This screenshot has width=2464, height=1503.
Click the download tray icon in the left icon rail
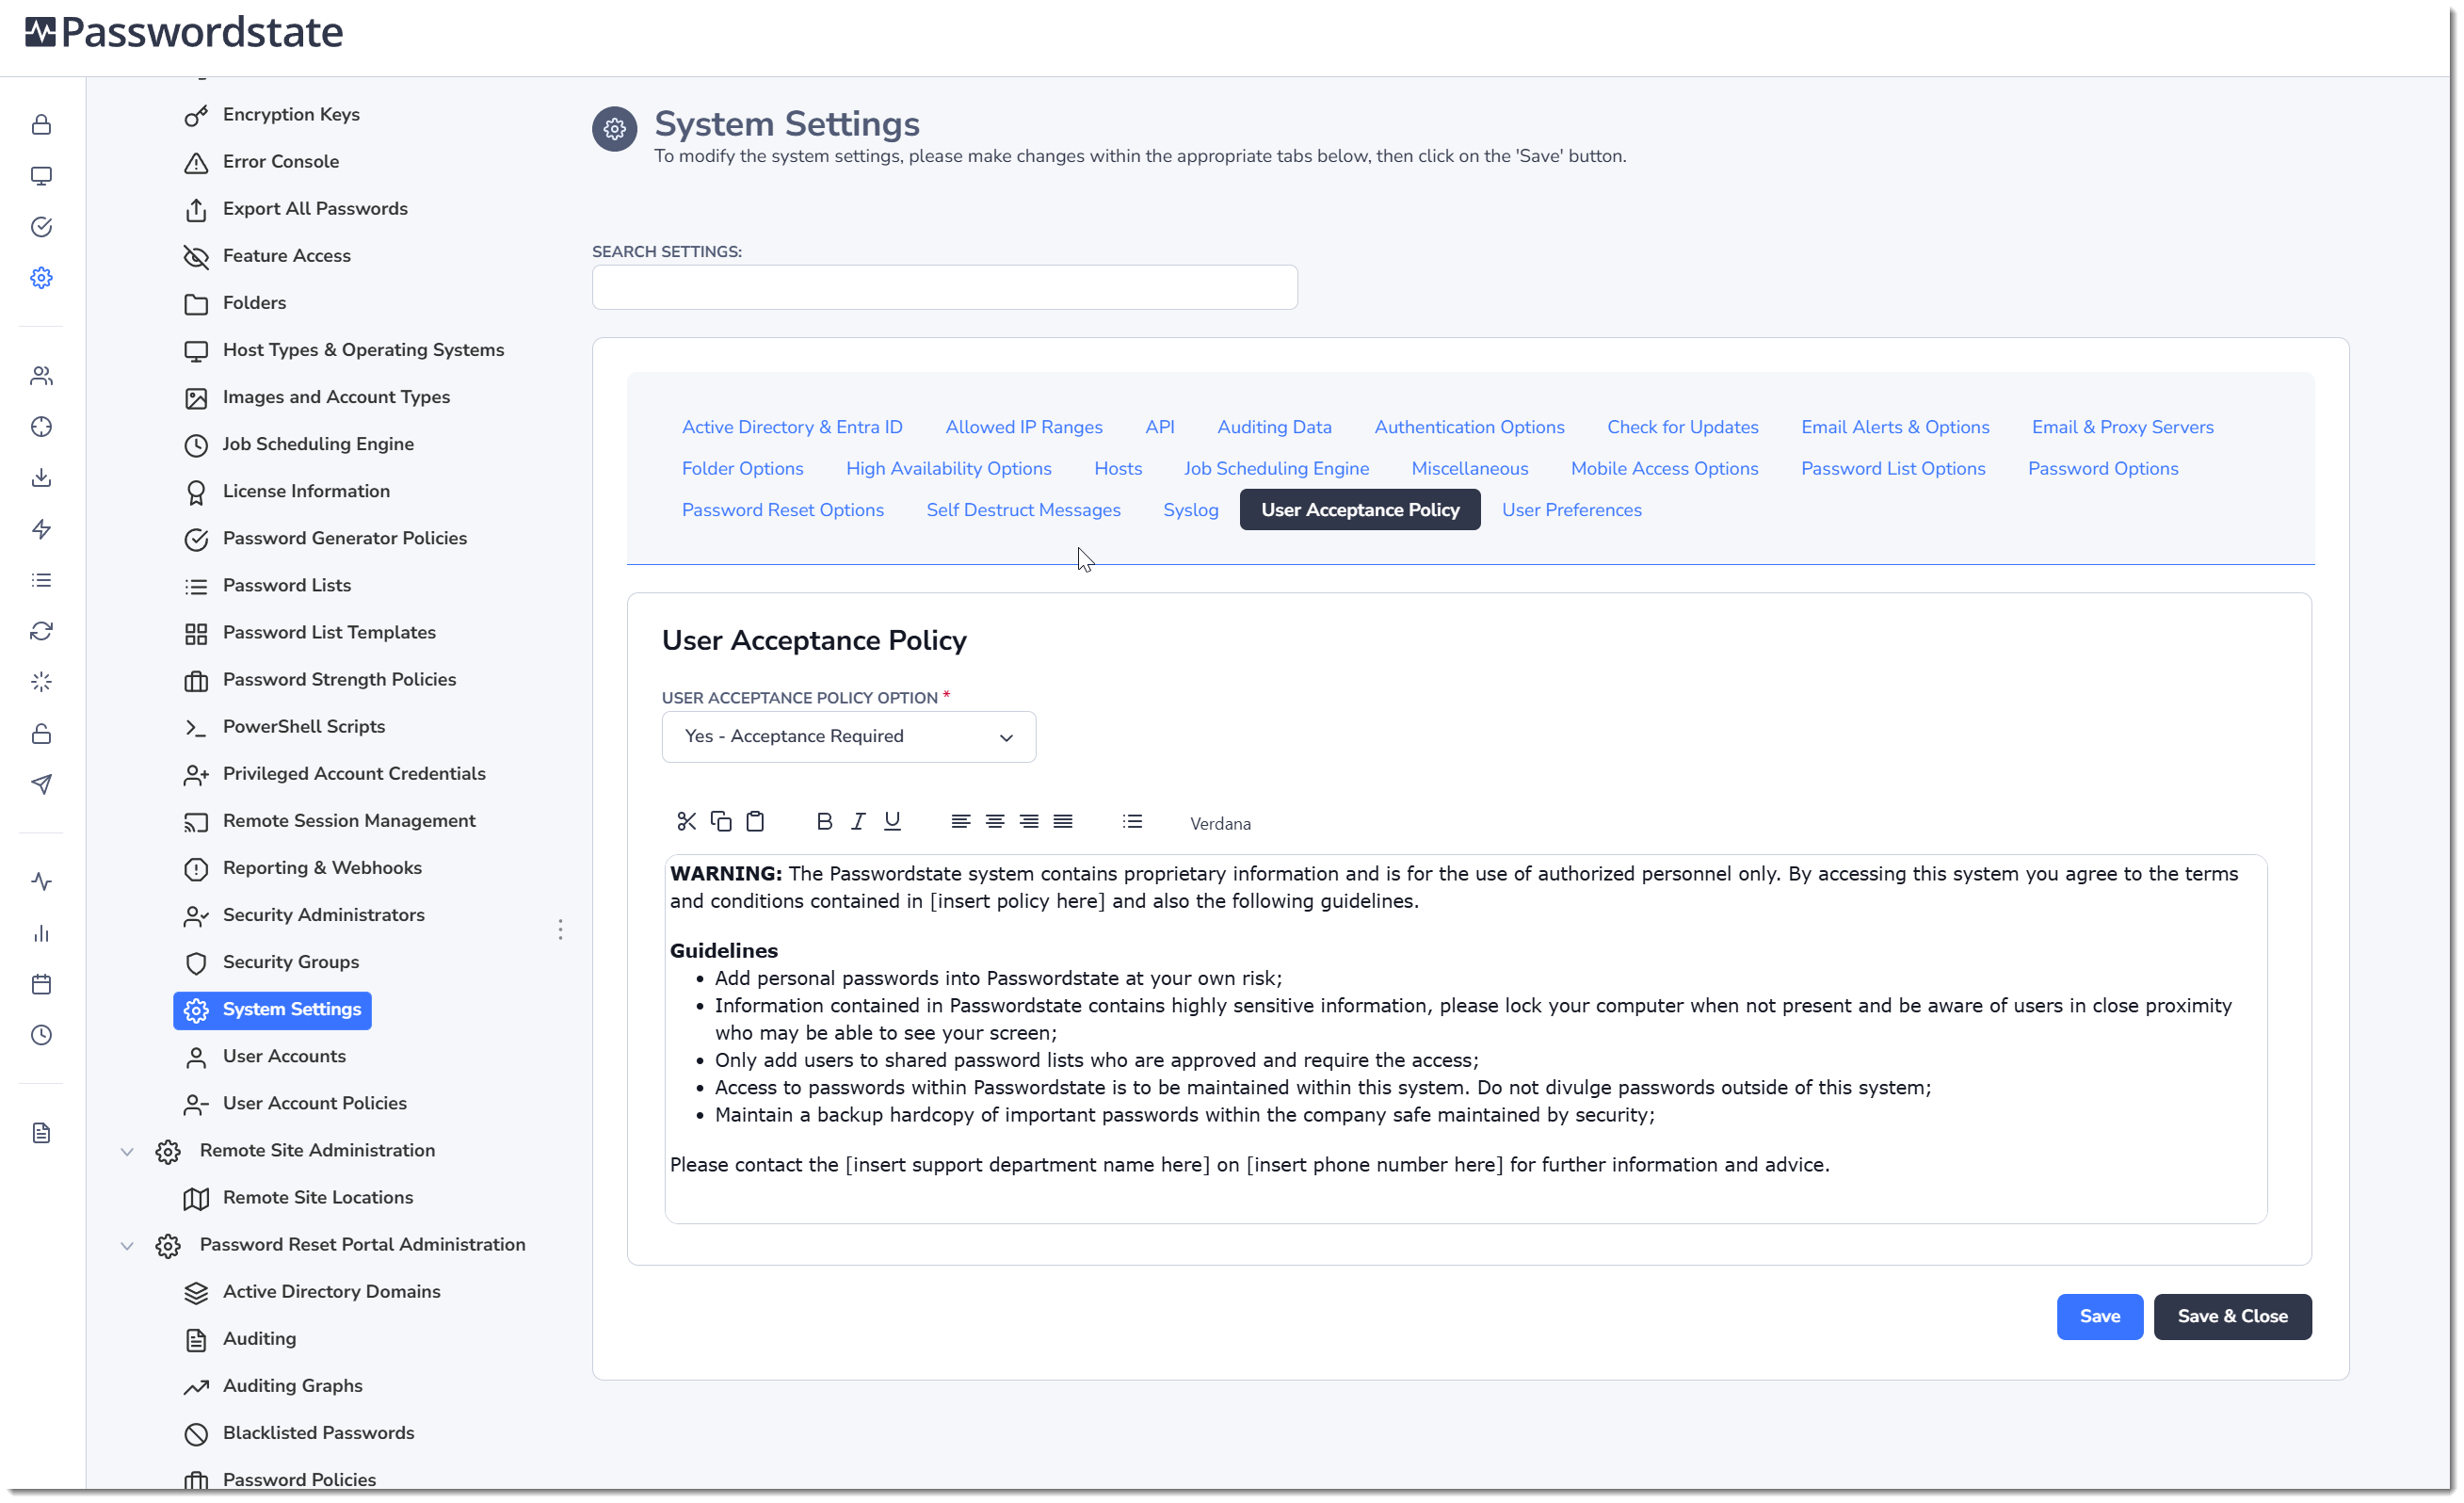point(41,478)
